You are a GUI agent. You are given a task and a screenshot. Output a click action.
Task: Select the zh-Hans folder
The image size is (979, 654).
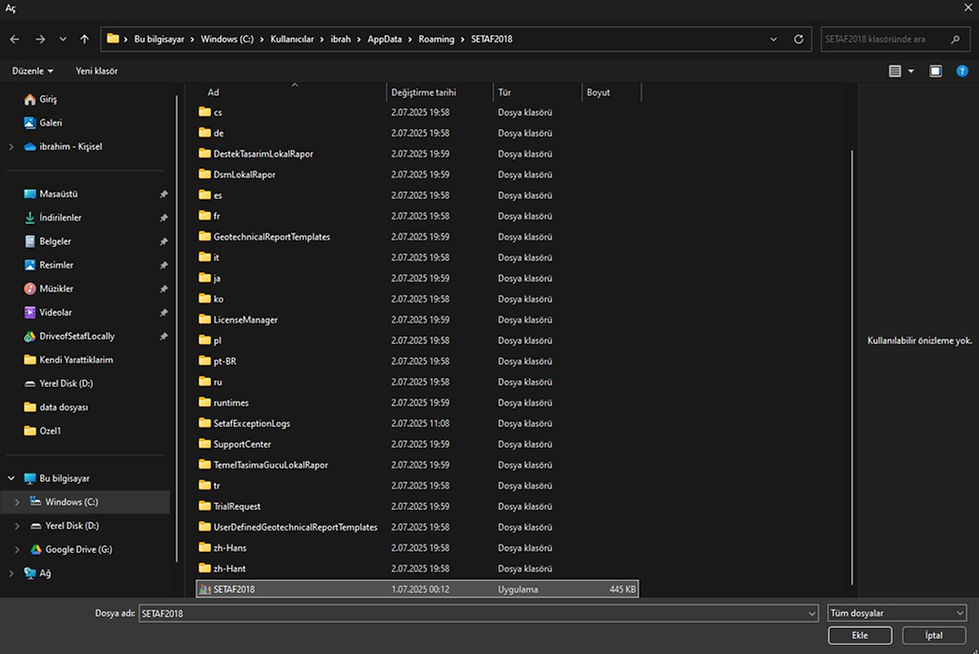(230, 548)
